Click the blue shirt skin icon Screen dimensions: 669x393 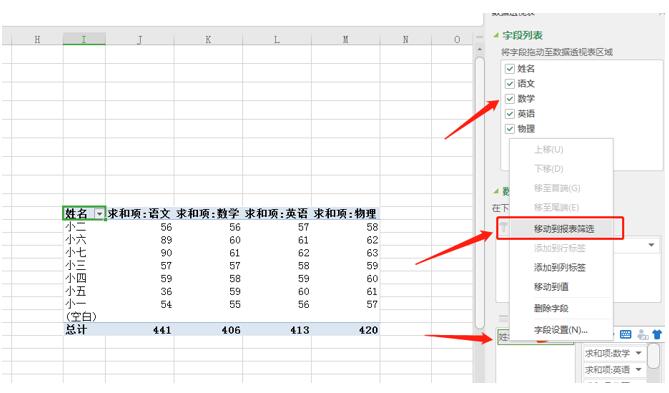657,334
